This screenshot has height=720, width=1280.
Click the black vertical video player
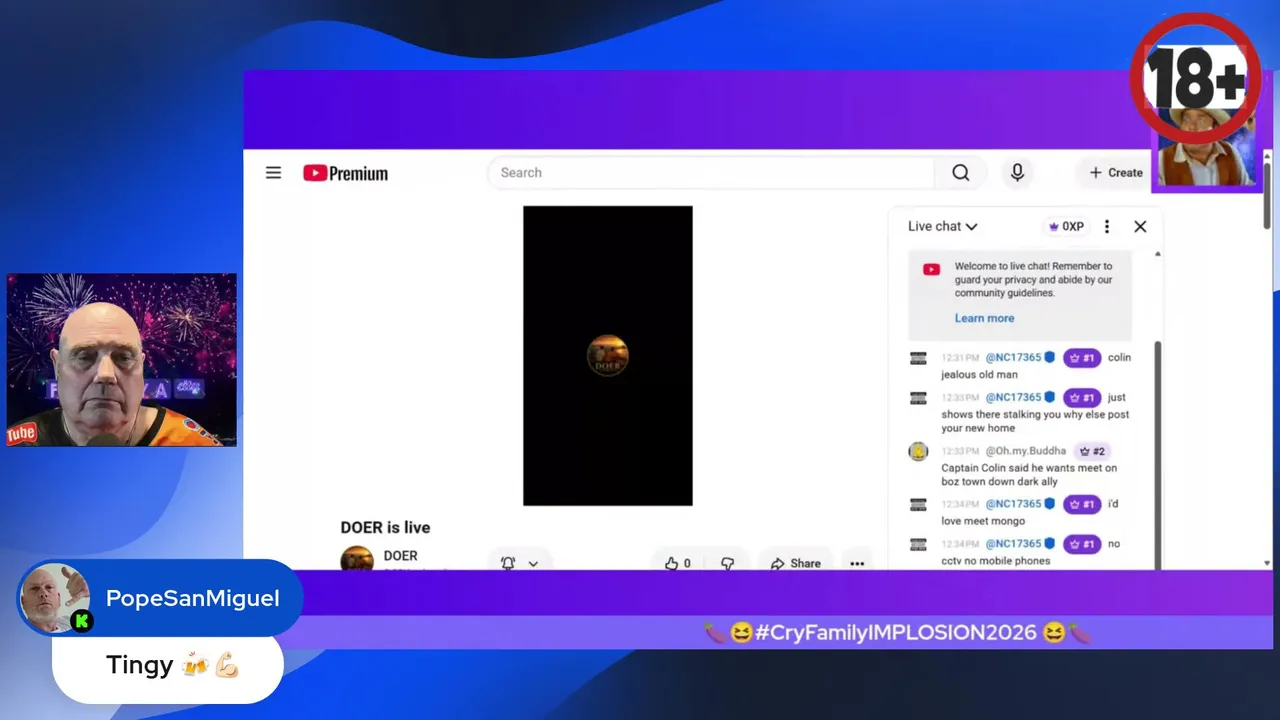[608, 356]
